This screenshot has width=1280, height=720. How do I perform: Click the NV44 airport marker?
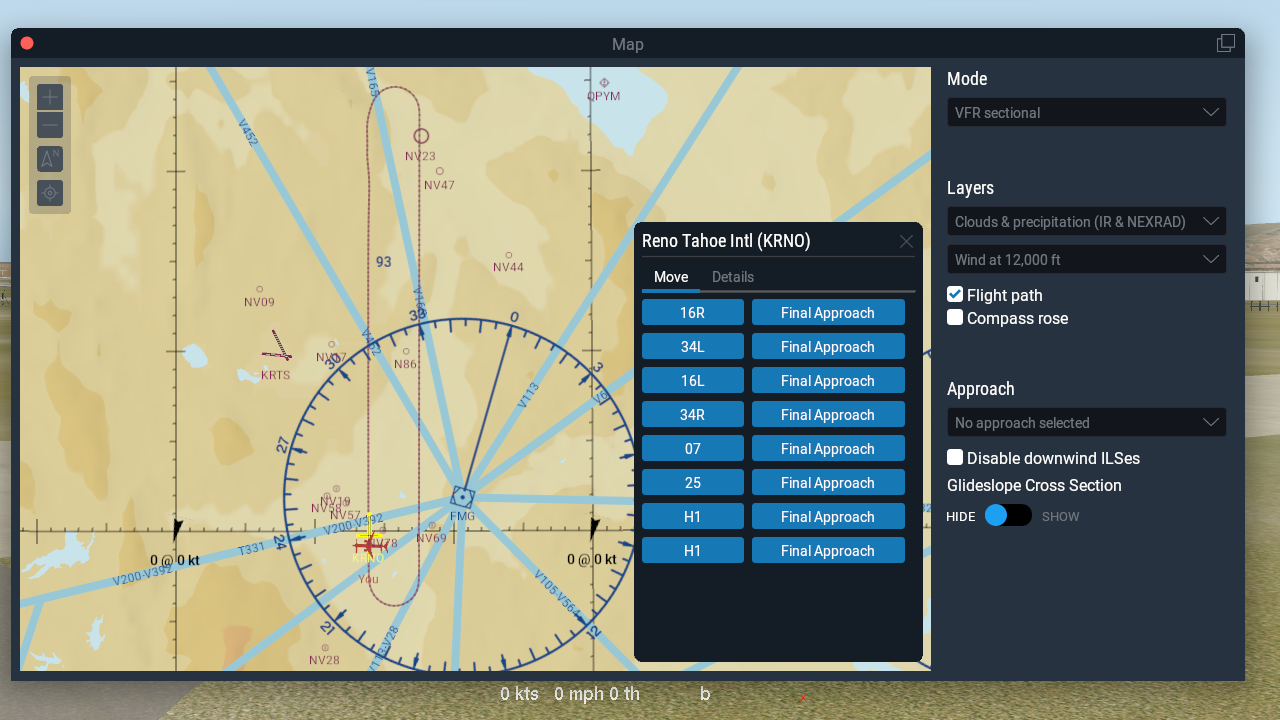pyautogui.click(x=509, y=255)
